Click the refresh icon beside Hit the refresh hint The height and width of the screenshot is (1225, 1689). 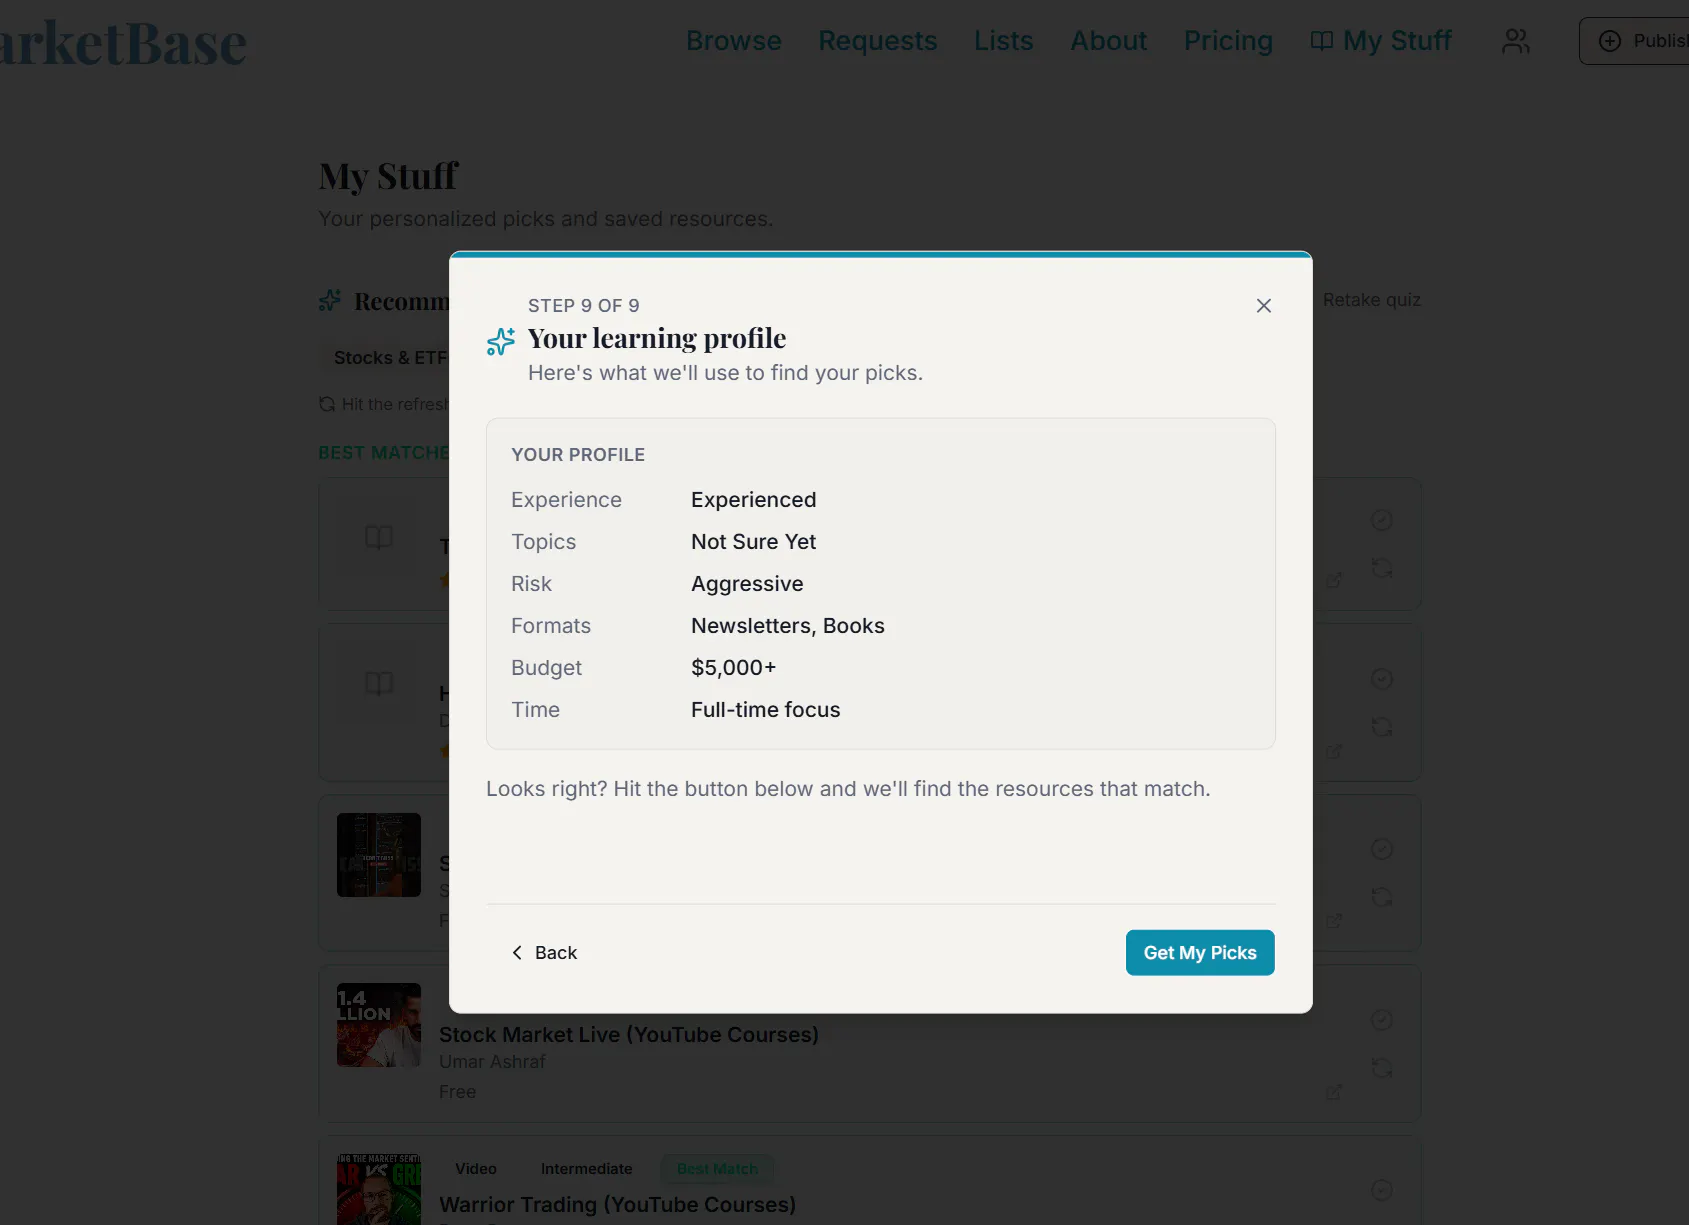(x=327, y=404)
